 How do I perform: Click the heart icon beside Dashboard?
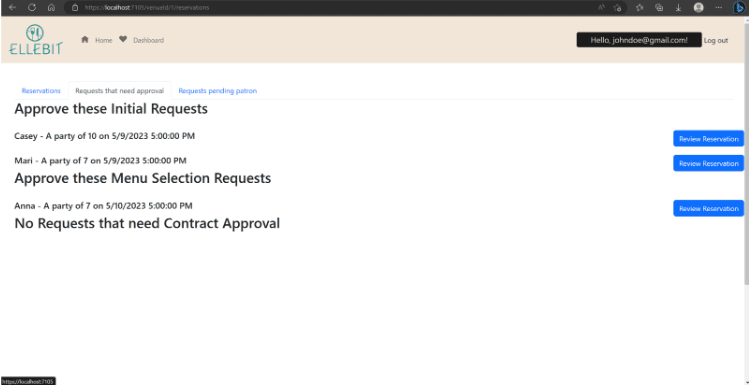[x=123, y=40]
